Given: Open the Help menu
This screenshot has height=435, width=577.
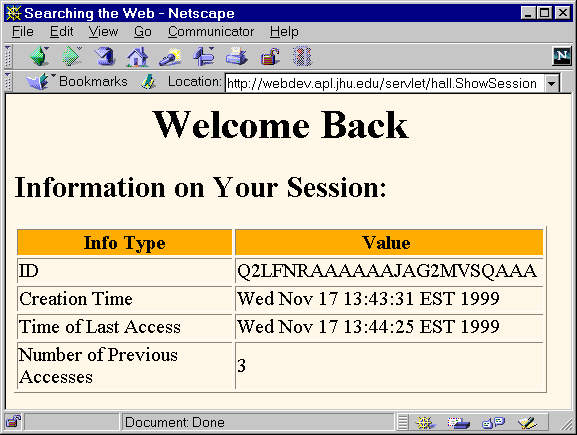Looking at the screenshot, I should [x=284, y=32].
